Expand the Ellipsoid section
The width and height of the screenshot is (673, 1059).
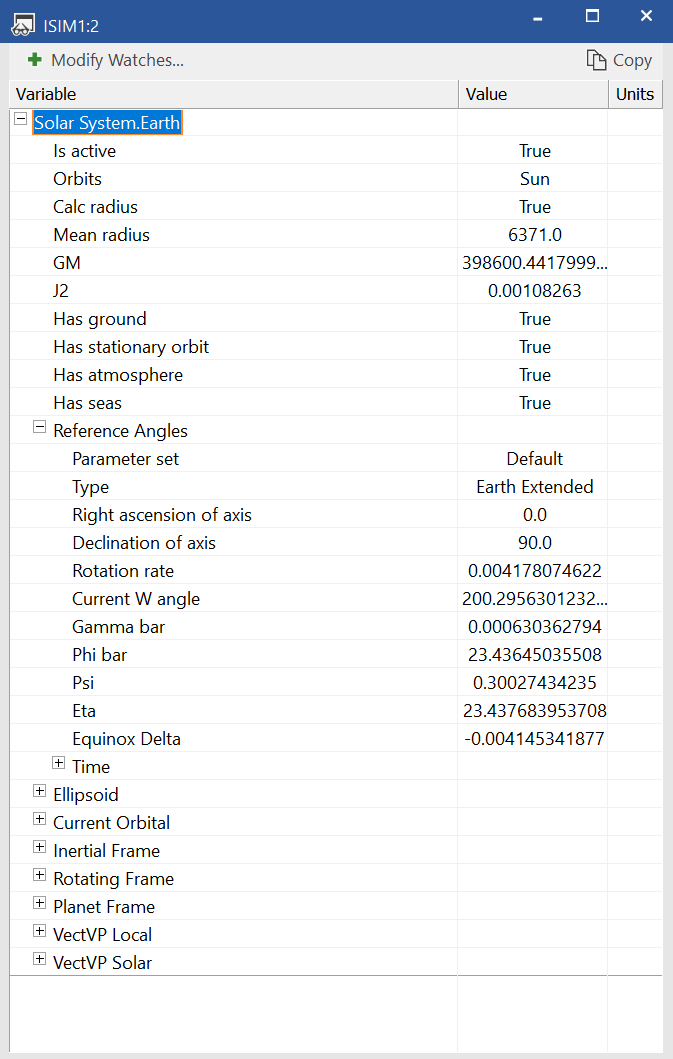point(40,791)
